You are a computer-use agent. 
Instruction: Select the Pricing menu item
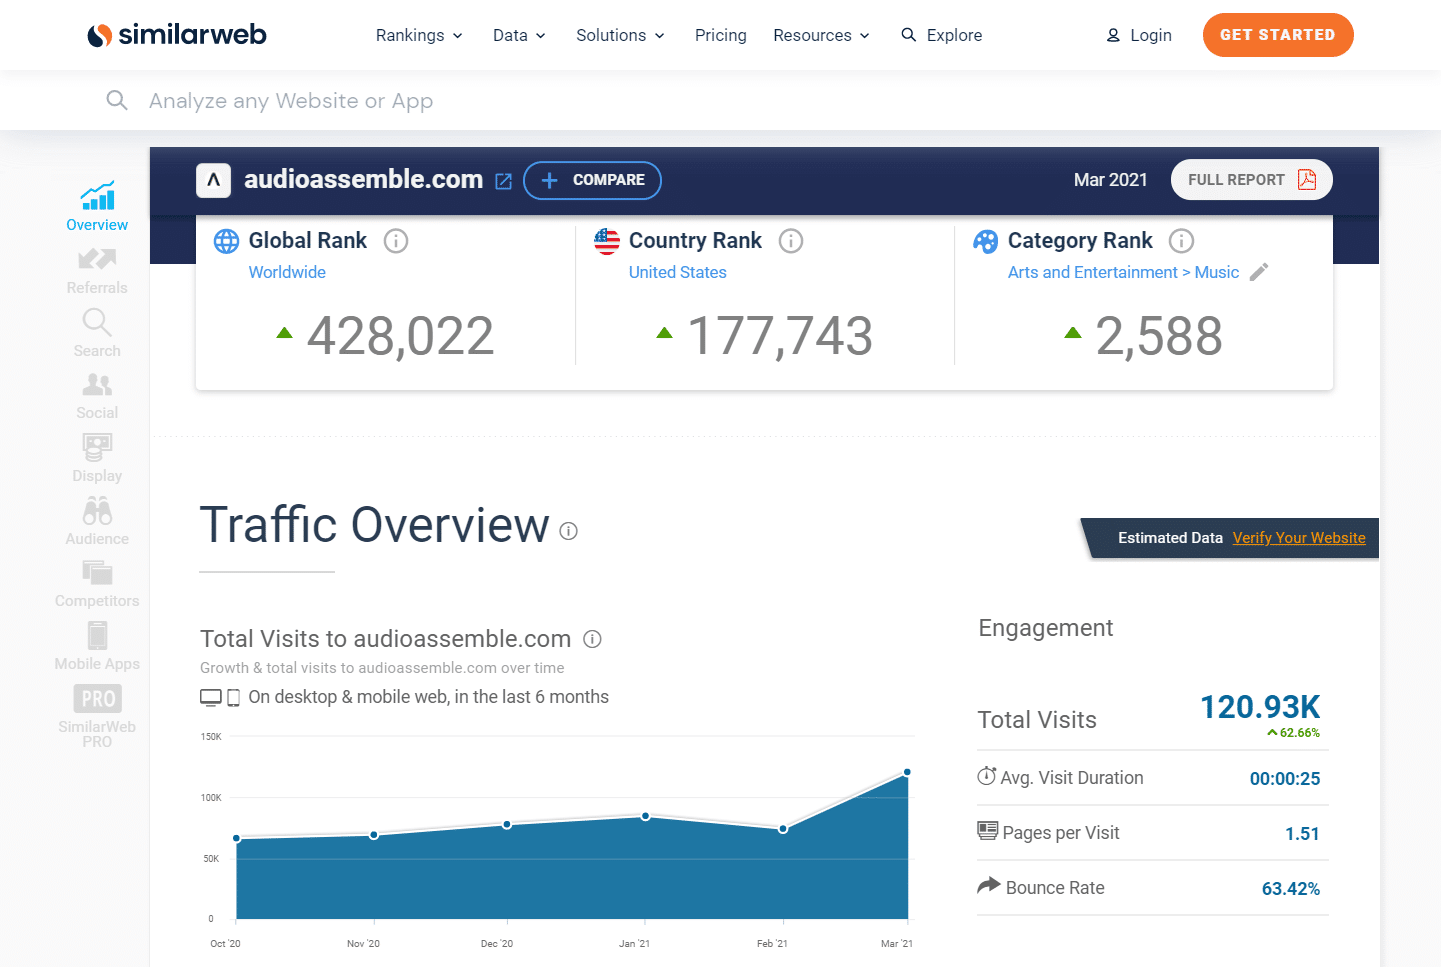720,35
